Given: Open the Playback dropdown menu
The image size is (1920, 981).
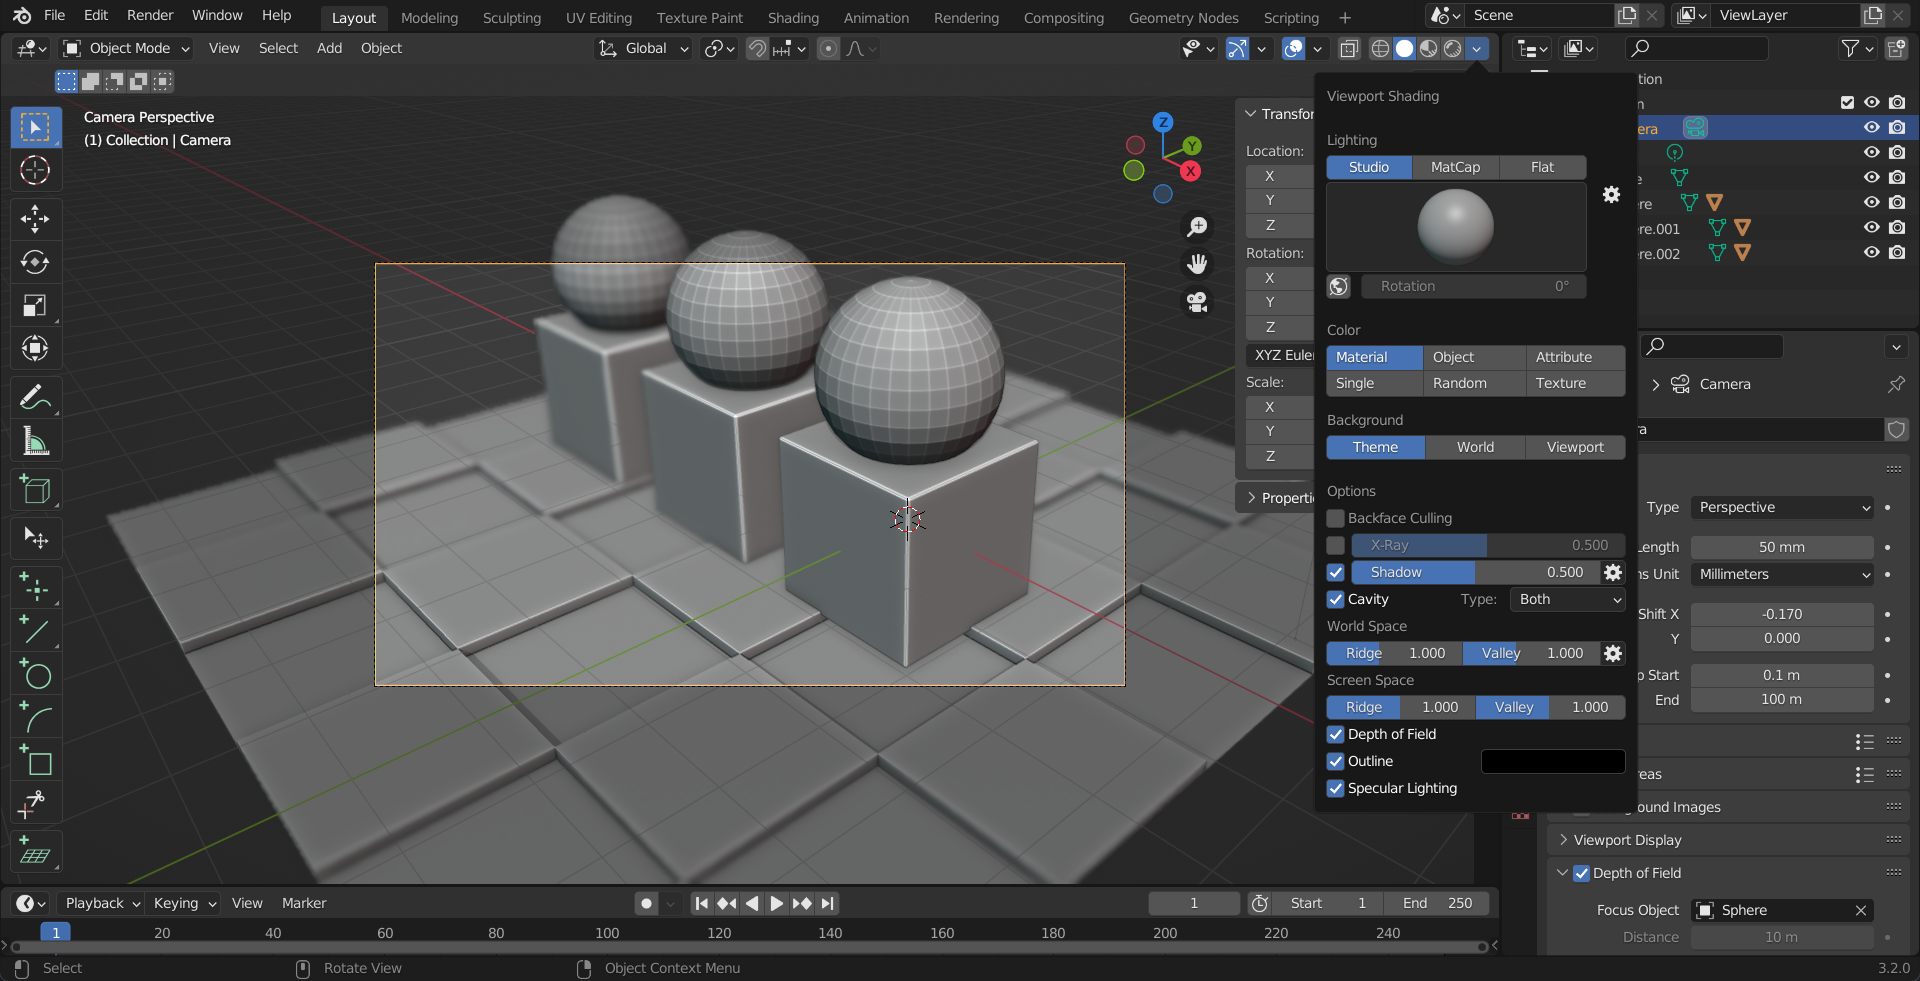Looking at the screenshot, I should click(x=100, y=904).
